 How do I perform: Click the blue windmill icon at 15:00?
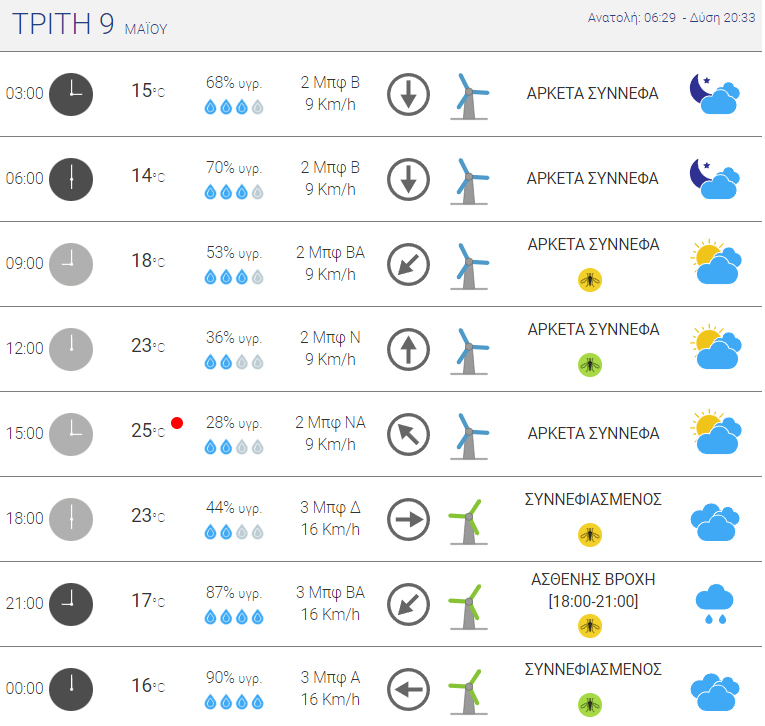pos(468,436)
